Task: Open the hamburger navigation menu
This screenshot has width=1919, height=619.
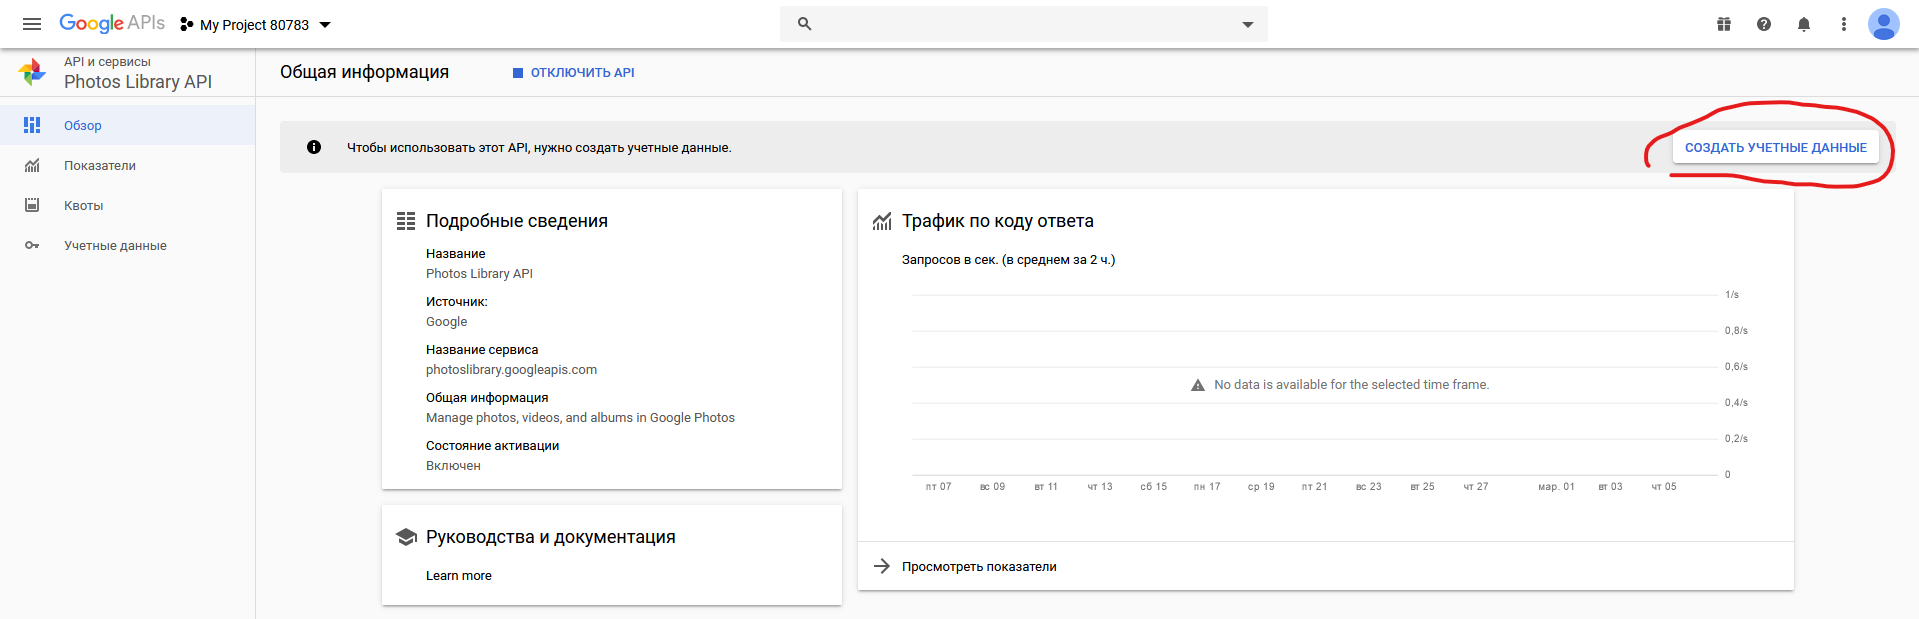Action: (32, 24)
